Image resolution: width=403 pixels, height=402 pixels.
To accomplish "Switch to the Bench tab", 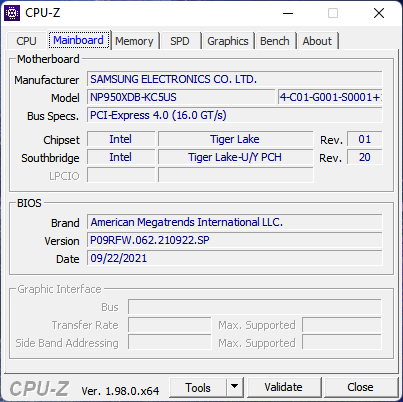I will tap(275, 41).
